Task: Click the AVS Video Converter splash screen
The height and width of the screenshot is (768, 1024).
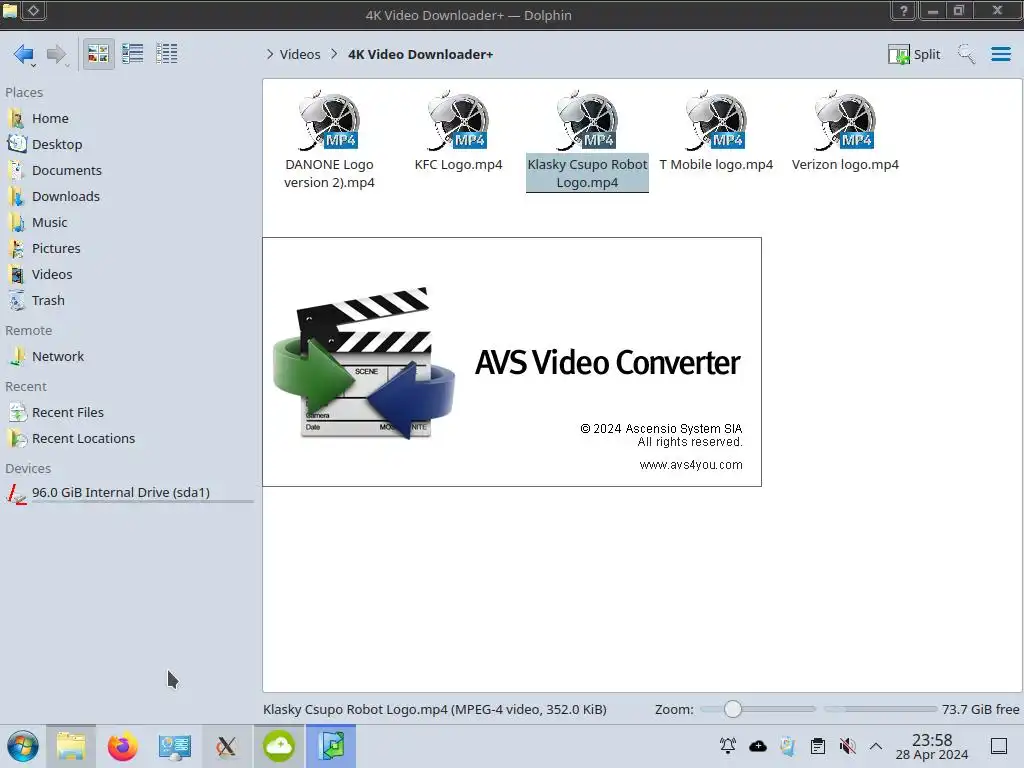Action: pyautogui.click(x=512, y=362)
